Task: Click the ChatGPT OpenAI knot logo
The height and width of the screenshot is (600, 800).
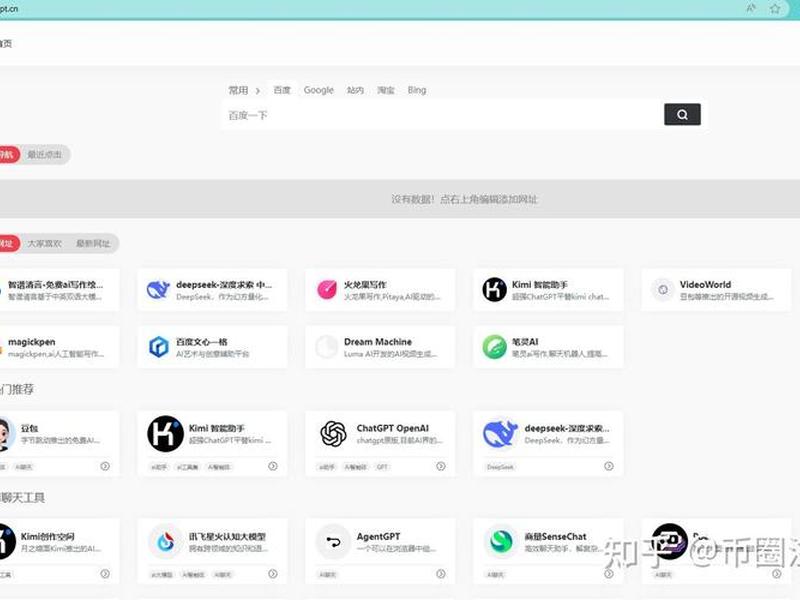Action: 333,434
